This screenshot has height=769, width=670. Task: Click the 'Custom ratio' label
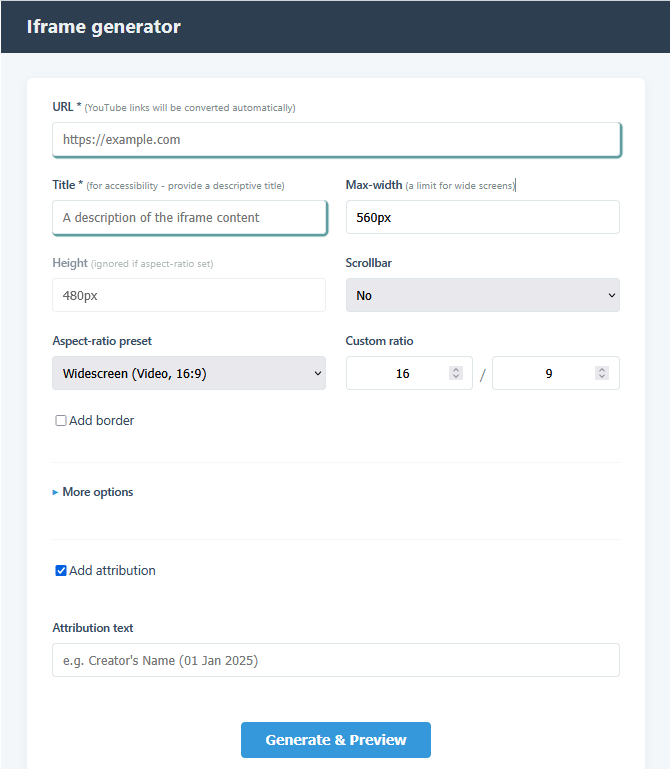point(379,341)
